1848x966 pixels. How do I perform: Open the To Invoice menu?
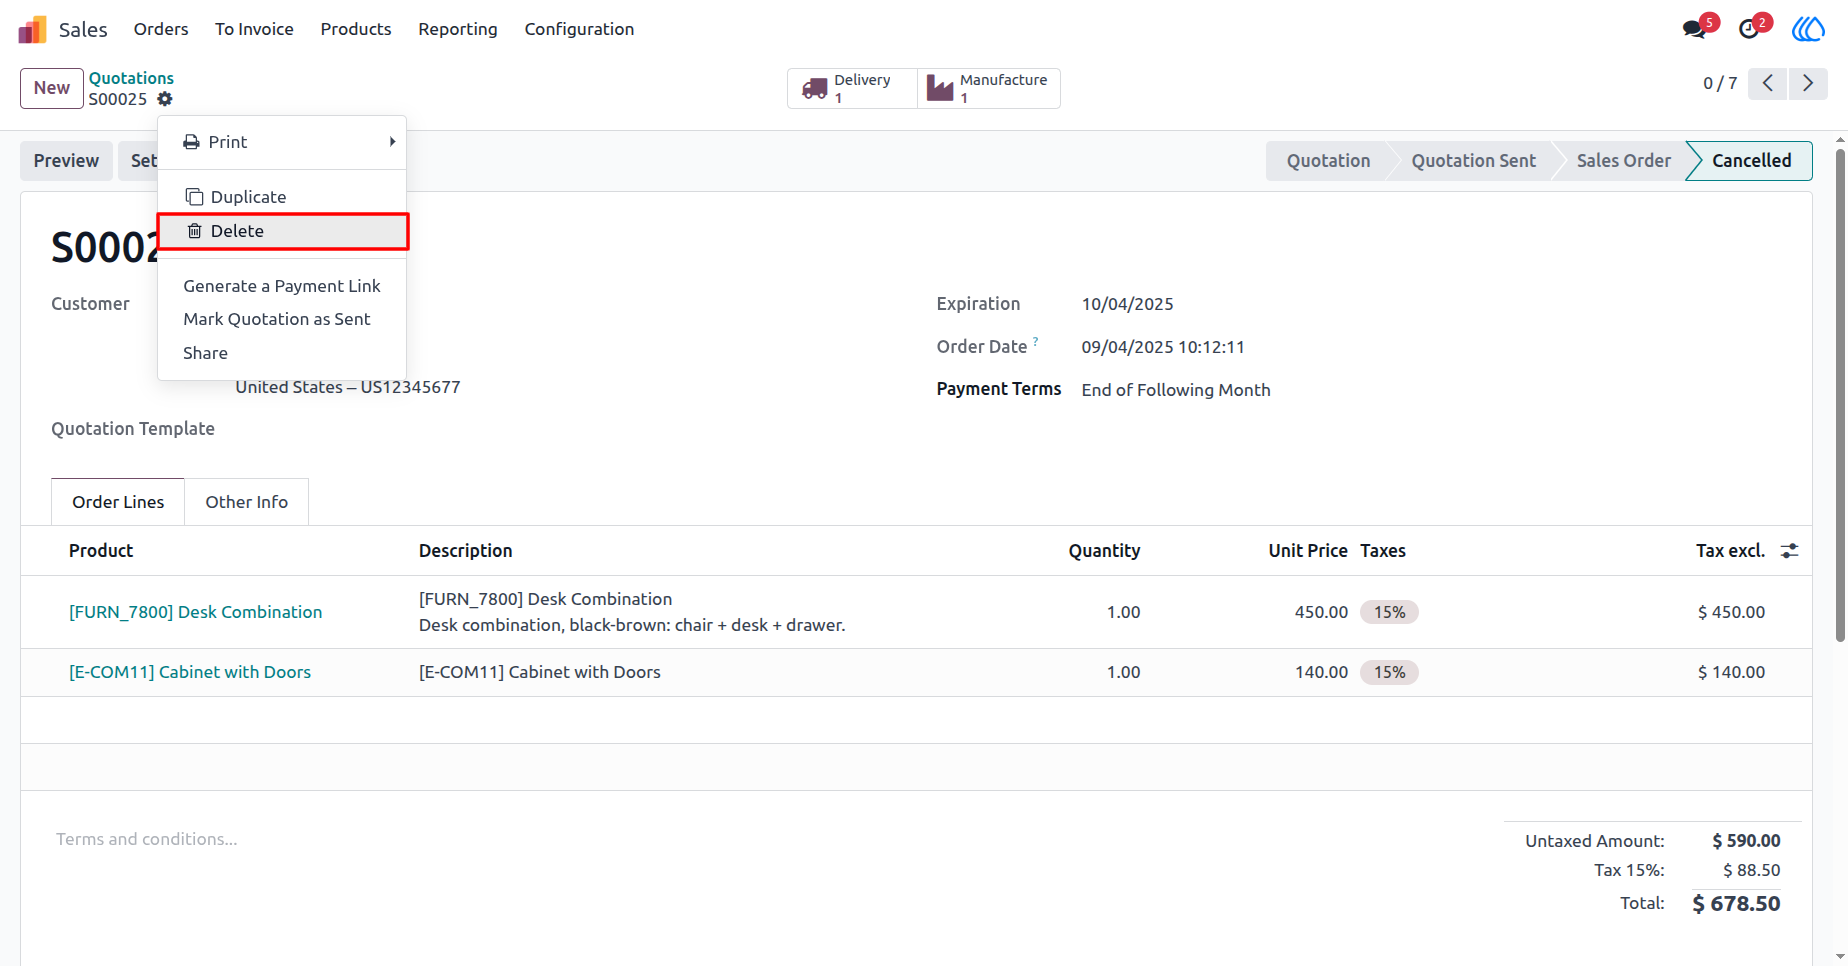click(254, 29)
